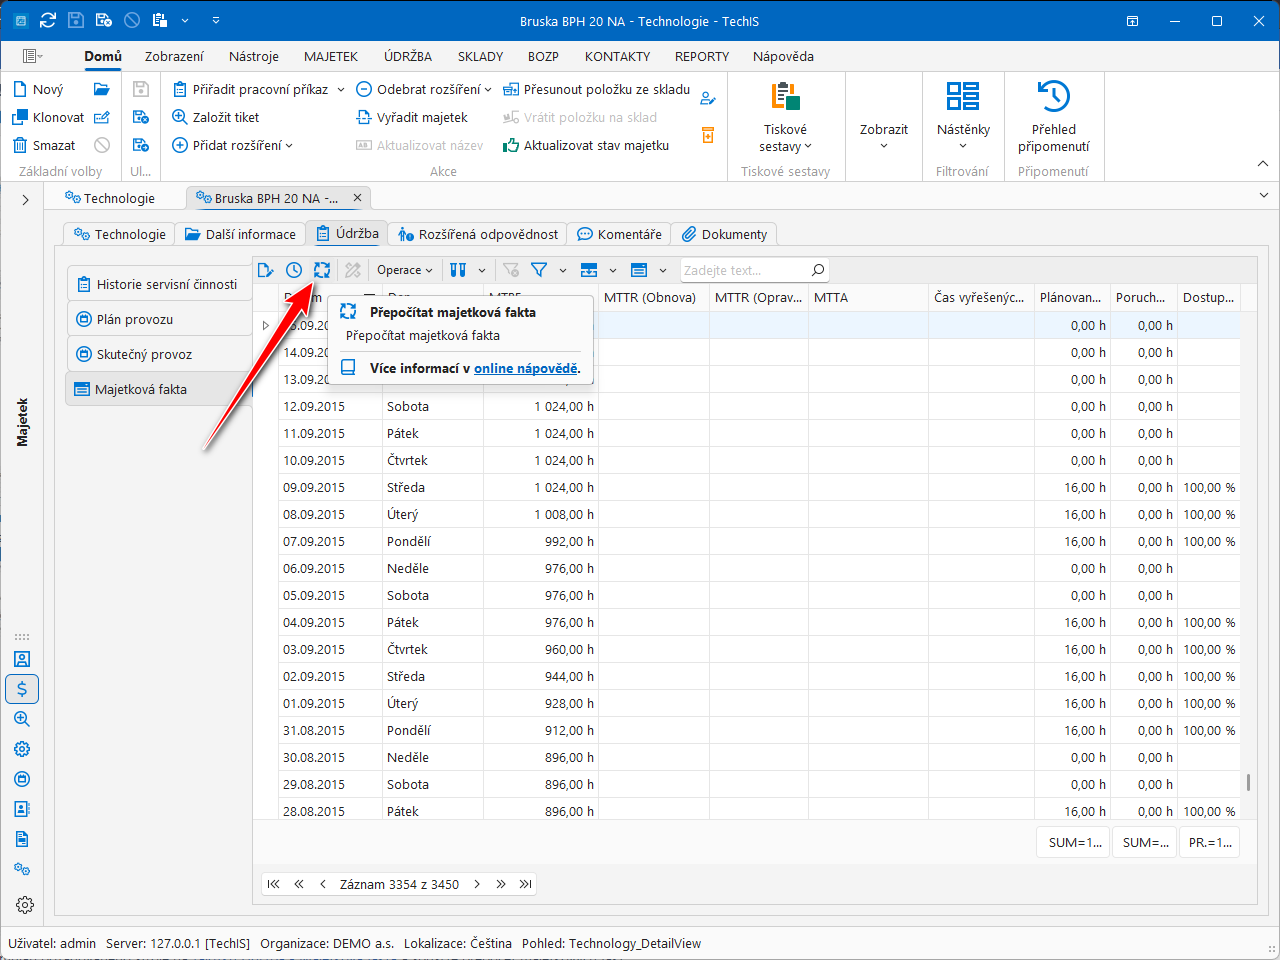
Task: Open the MAJETEK menu
Action: click(331, 56)
